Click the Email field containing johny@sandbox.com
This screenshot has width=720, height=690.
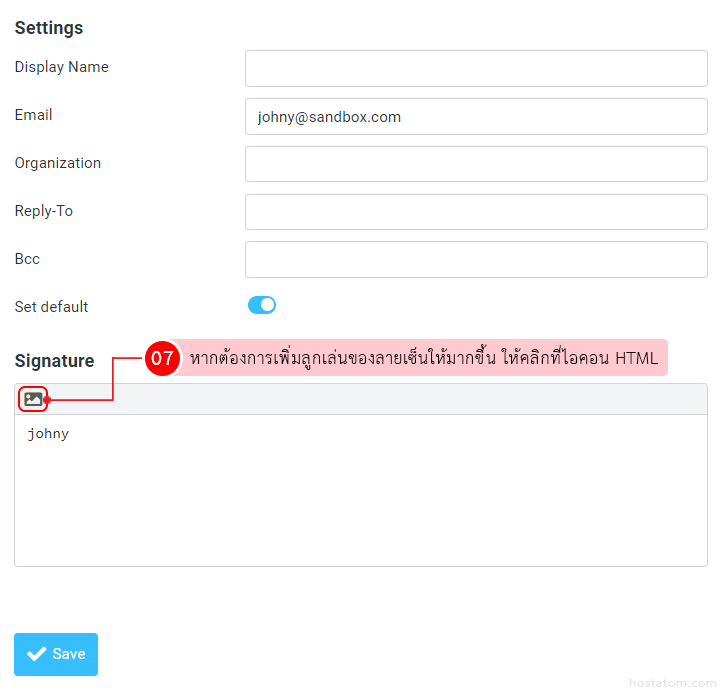[x=476, y=116]
